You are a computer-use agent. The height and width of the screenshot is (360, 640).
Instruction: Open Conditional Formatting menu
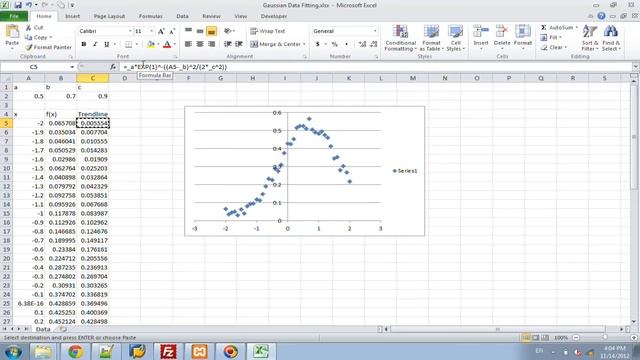coord(400,38)
